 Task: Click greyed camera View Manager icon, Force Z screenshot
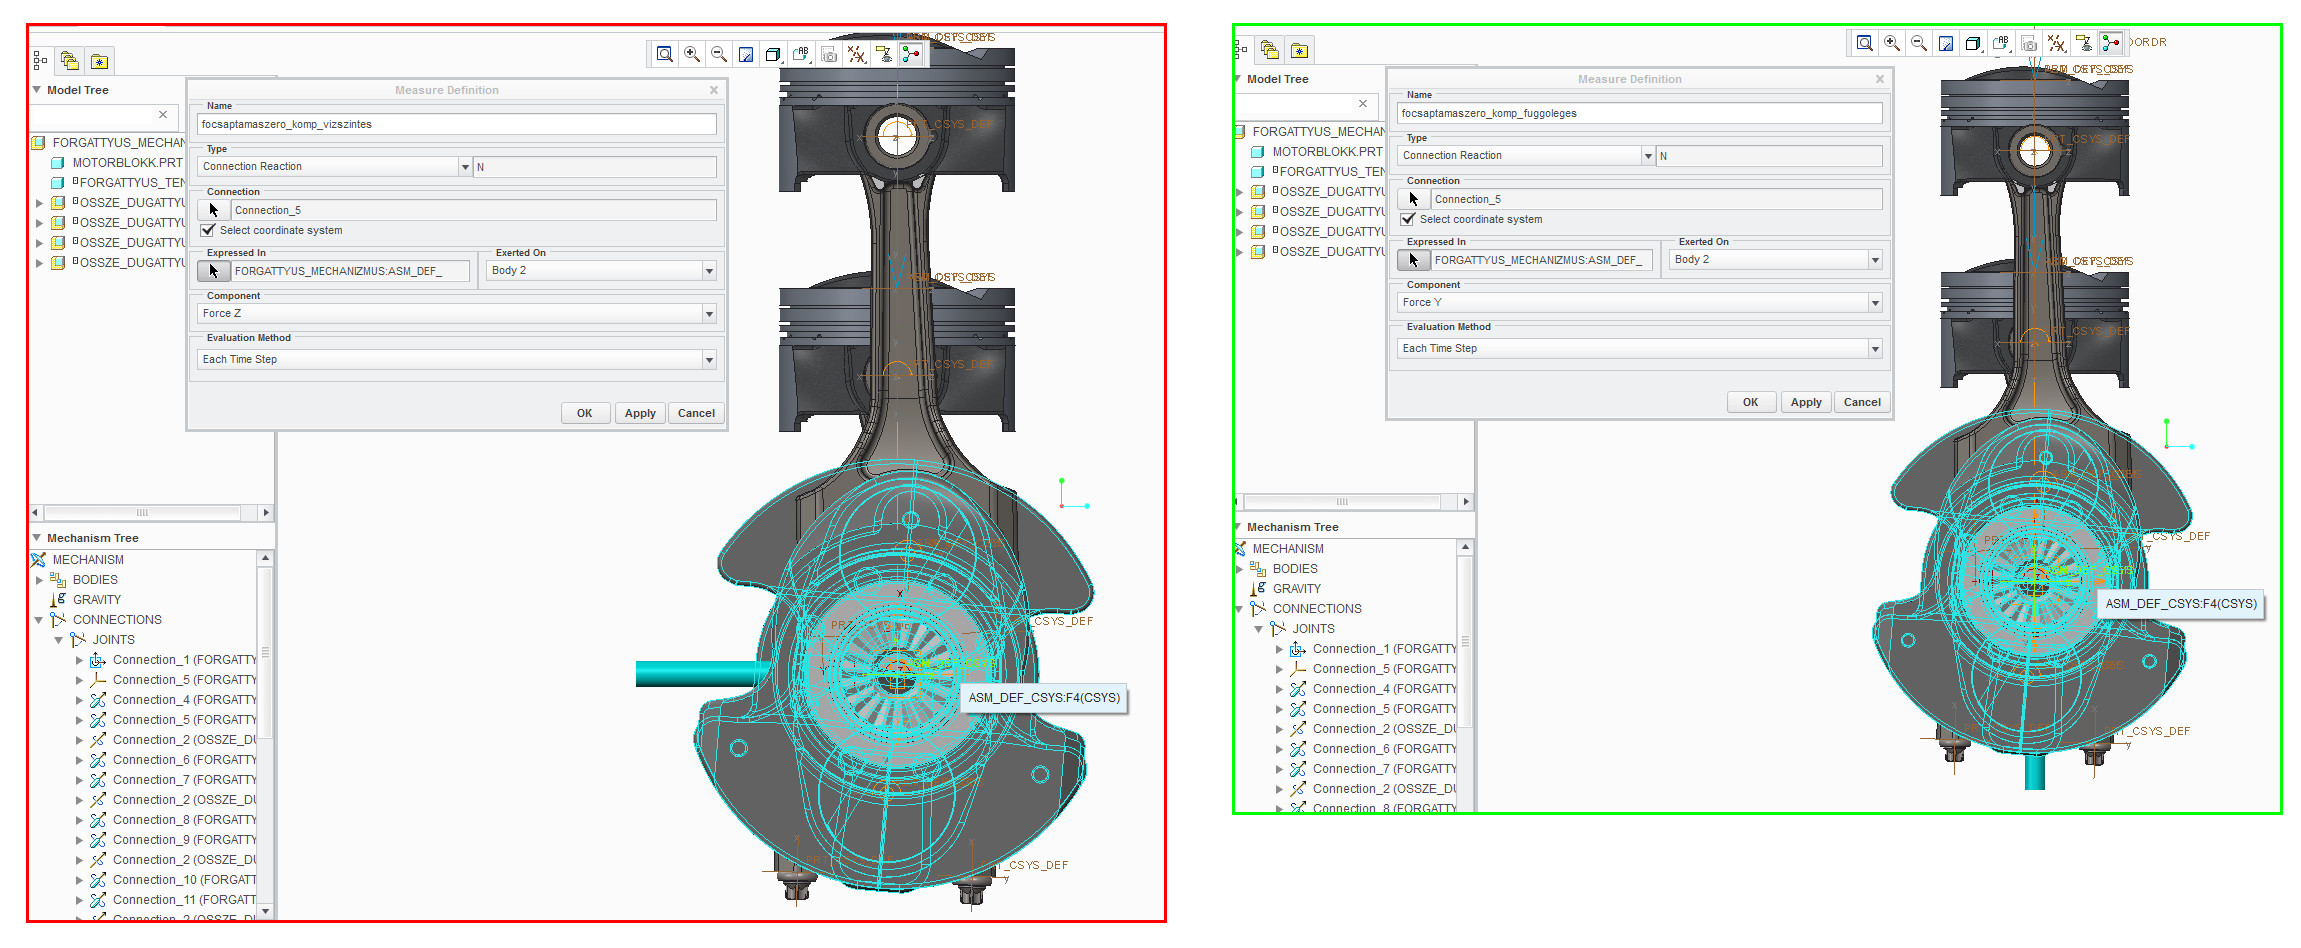(829, 54)
